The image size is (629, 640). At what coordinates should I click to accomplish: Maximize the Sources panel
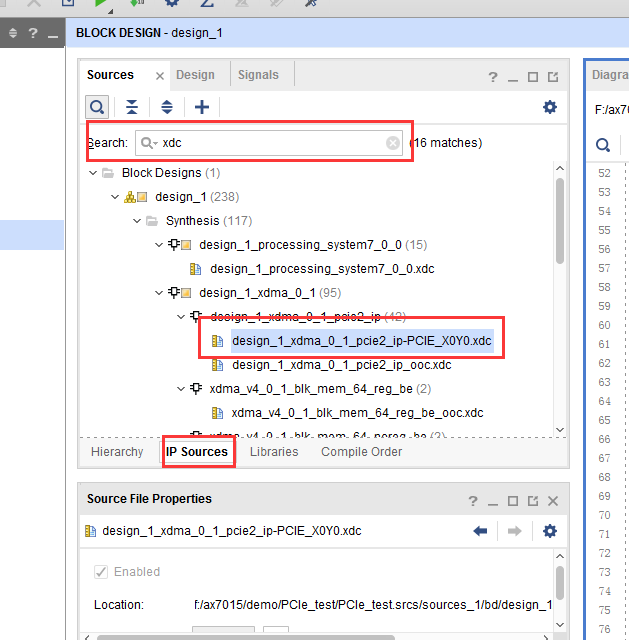(x=533, y=77)
